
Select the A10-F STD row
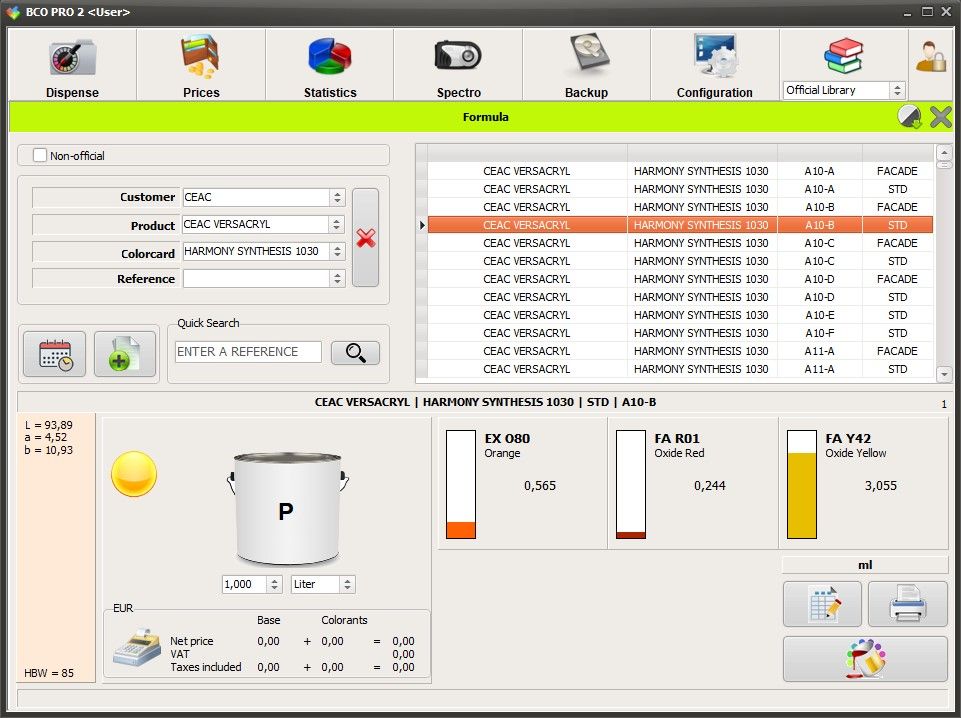click(x=680, y=333)
